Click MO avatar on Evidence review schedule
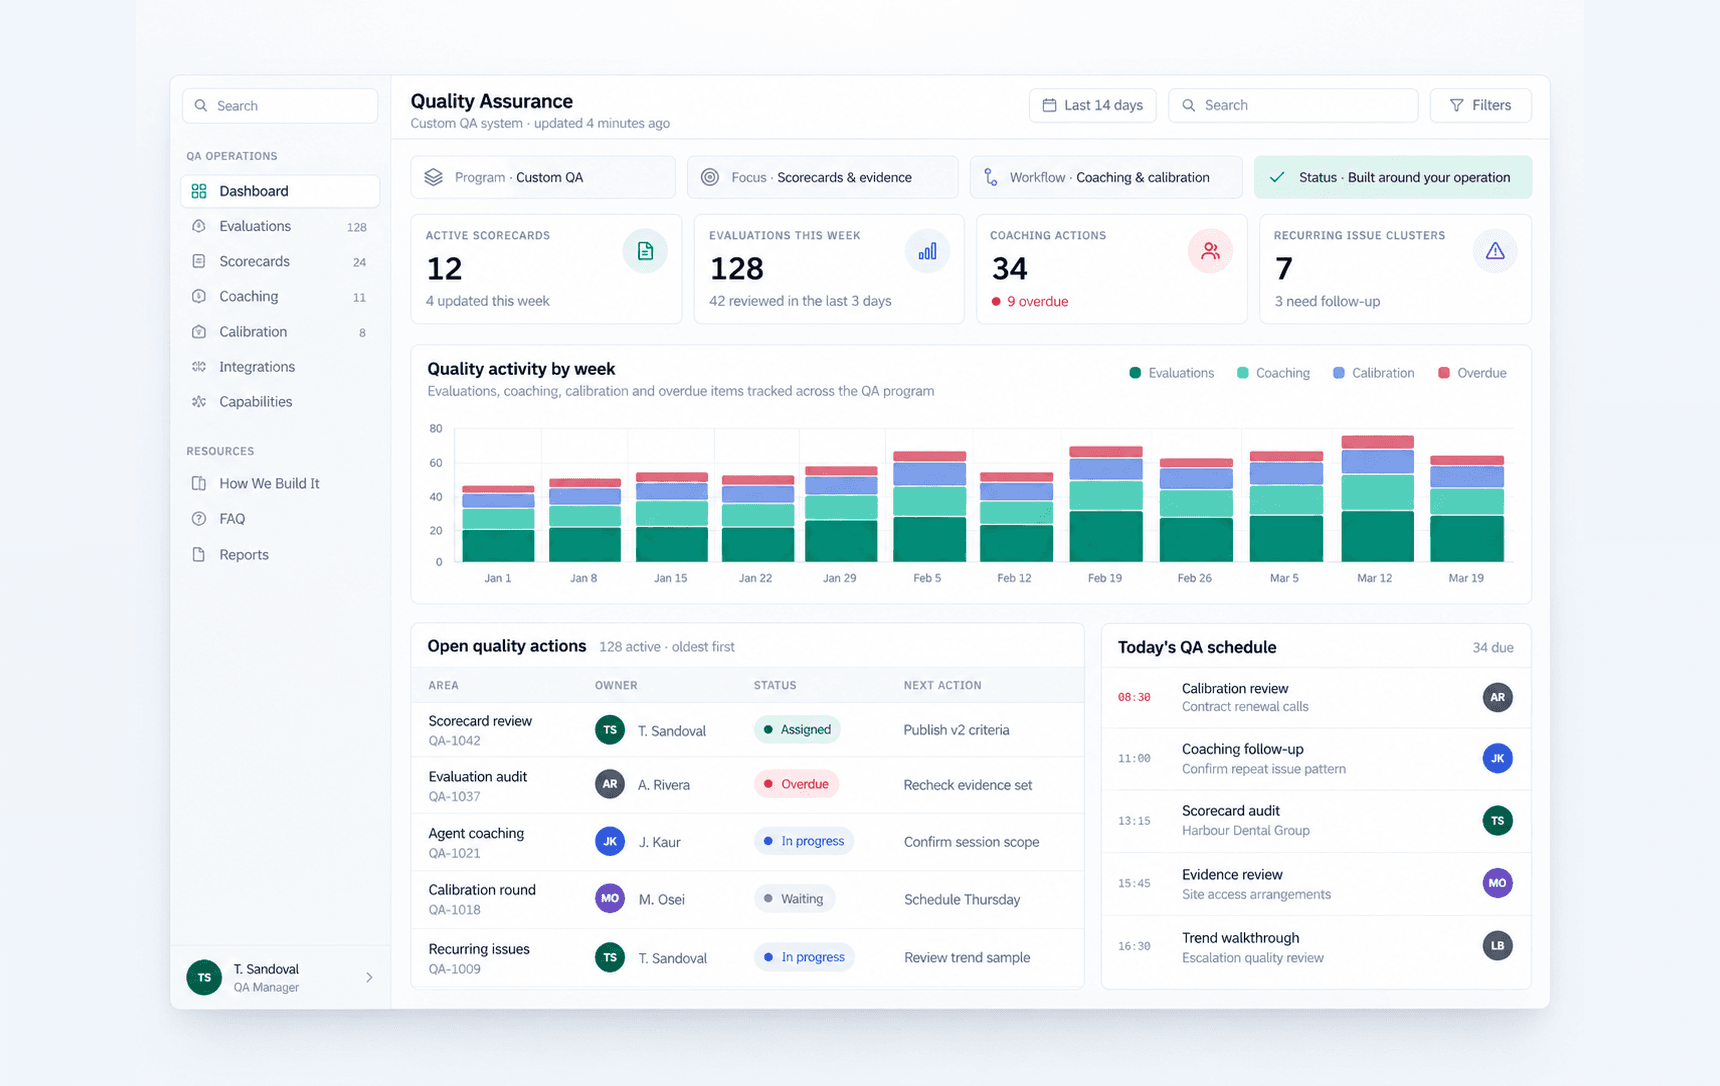The image size is (1720, 1086). (x=1497, y=883)
